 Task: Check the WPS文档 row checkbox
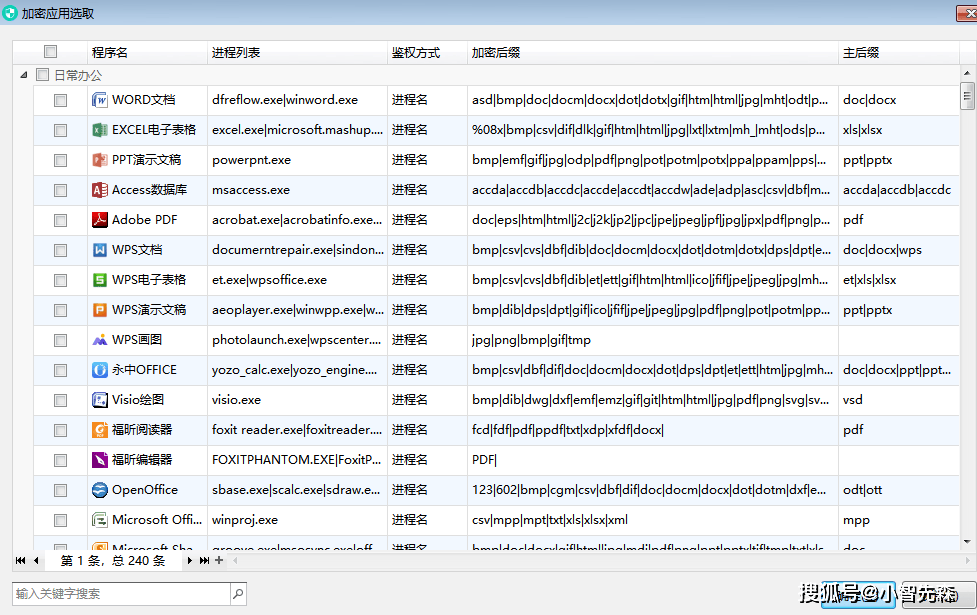click(61, 250)
